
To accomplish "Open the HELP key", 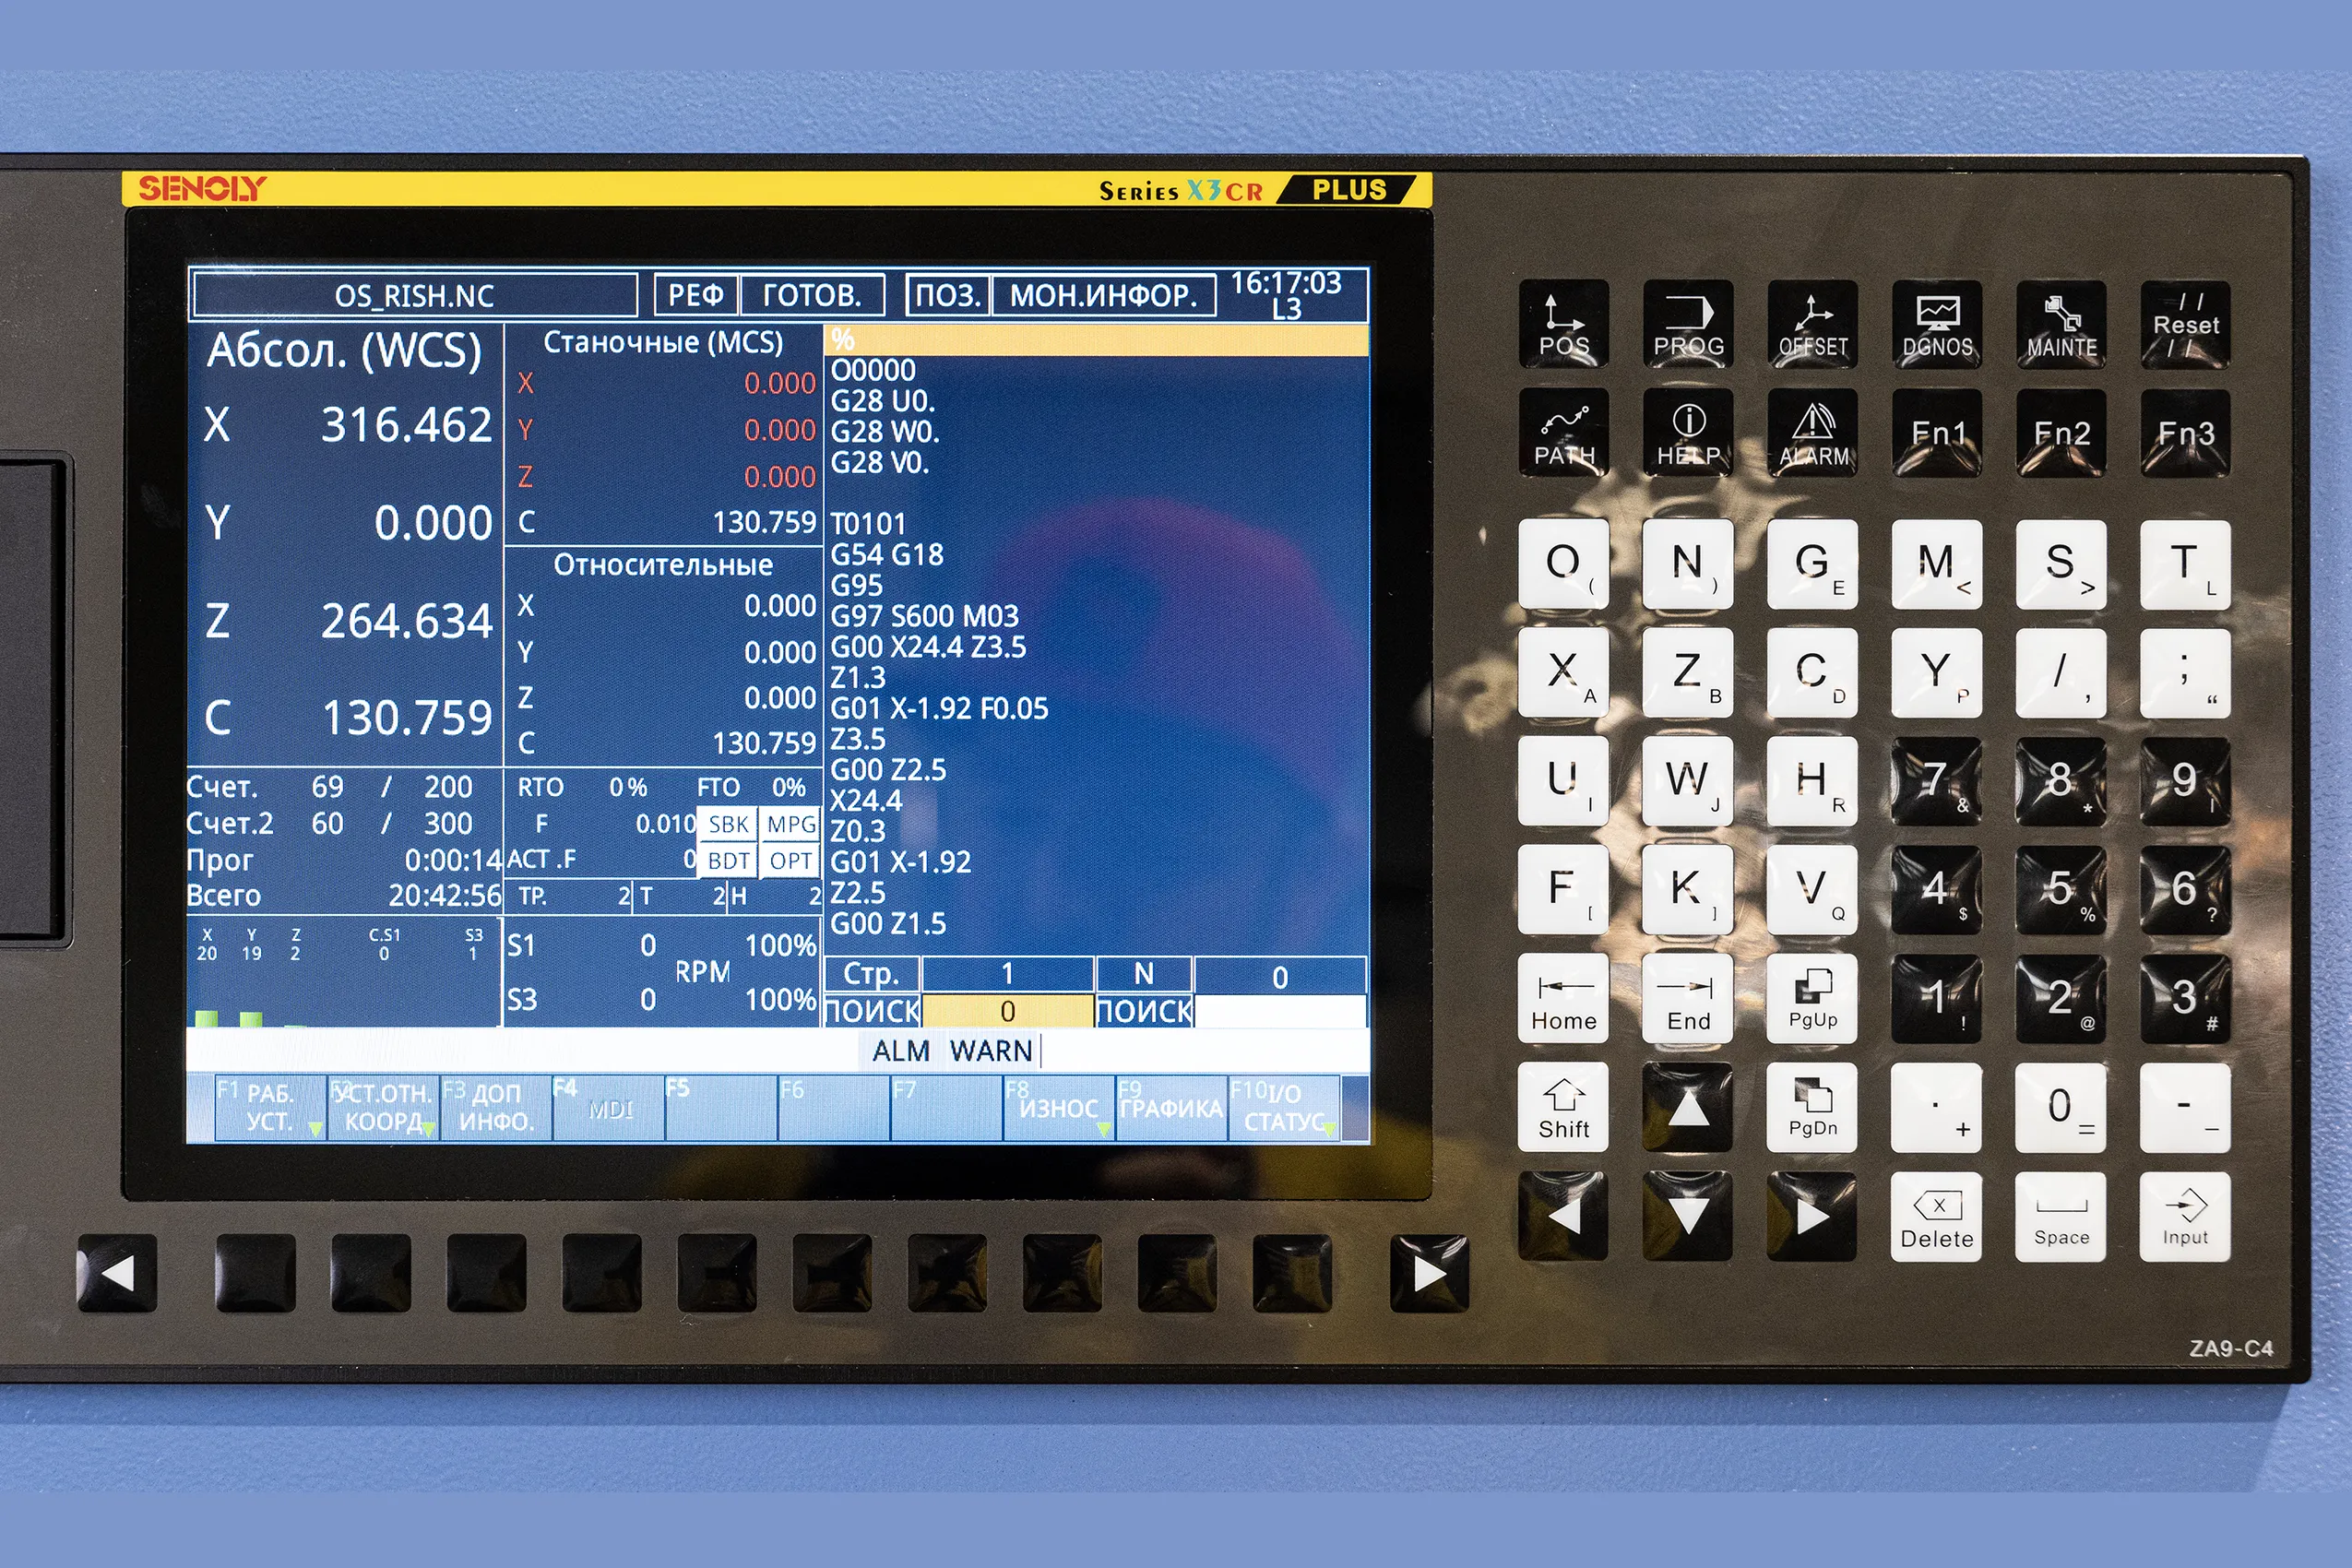I will (x=1688, y=433).
